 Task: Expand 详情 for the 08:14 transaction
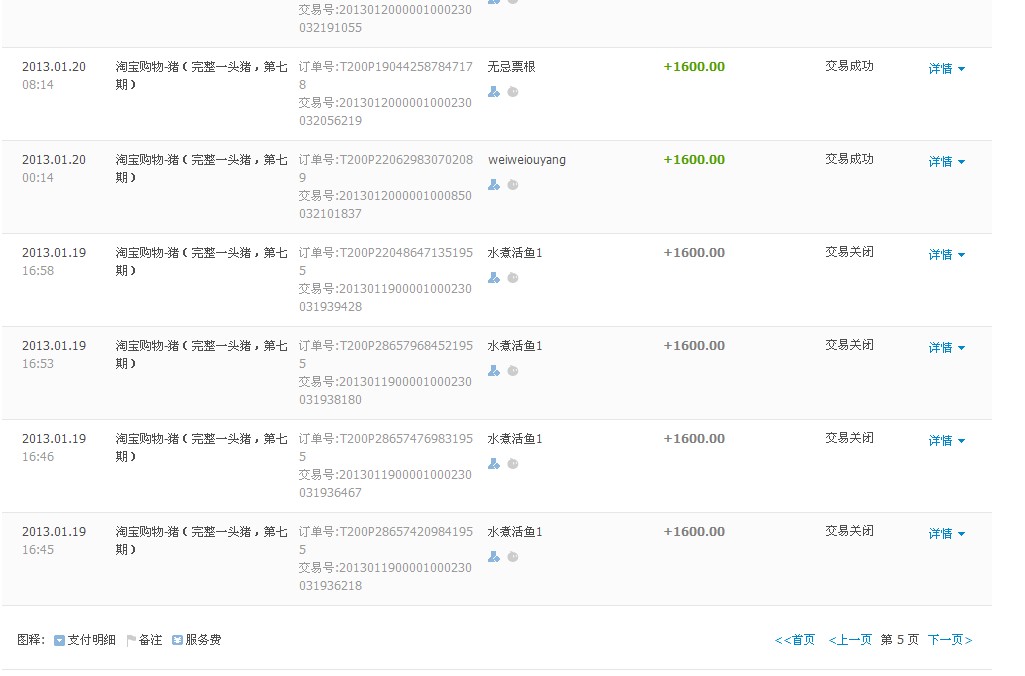click(x=946, y=69)
